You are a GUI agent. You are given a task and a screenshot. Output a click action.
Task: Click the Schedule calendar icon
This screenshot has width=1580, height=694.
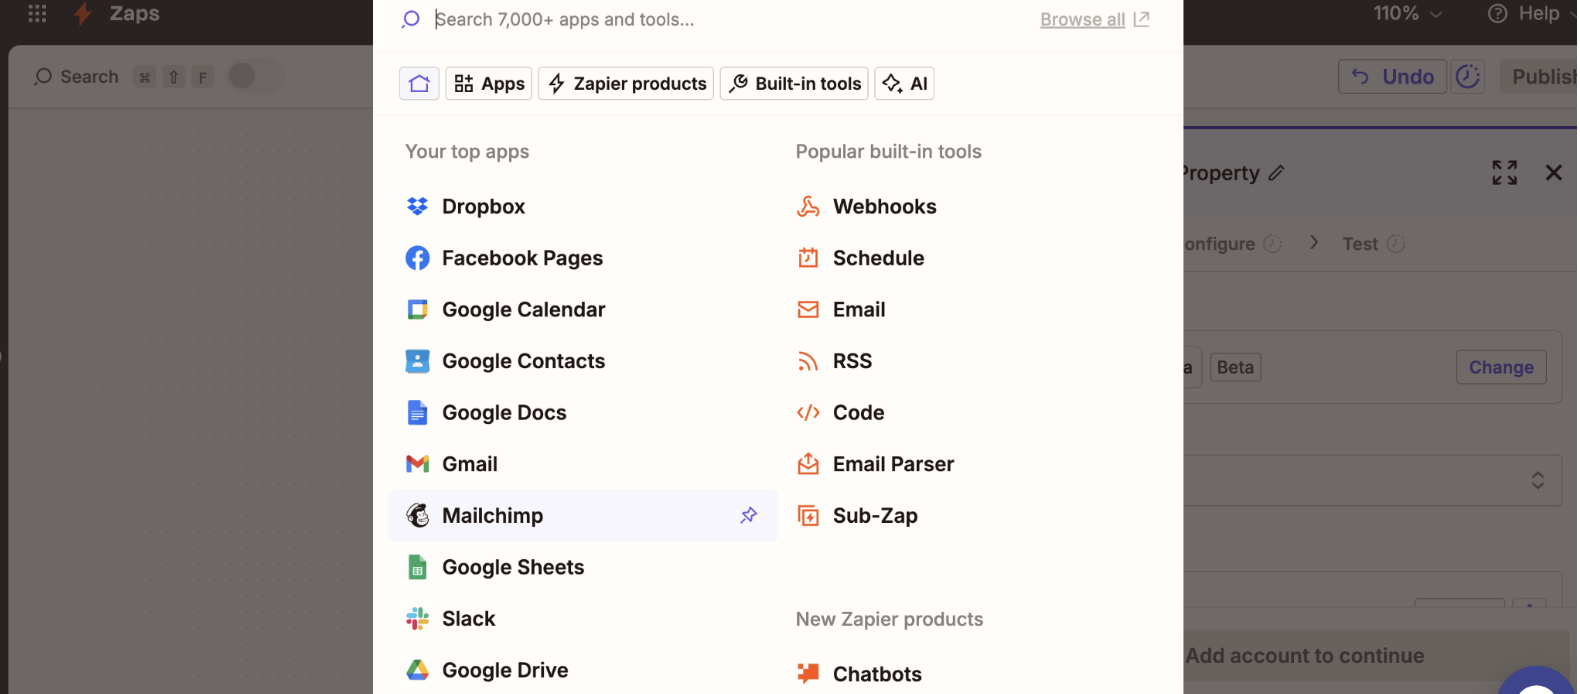(x=808, y=258)
